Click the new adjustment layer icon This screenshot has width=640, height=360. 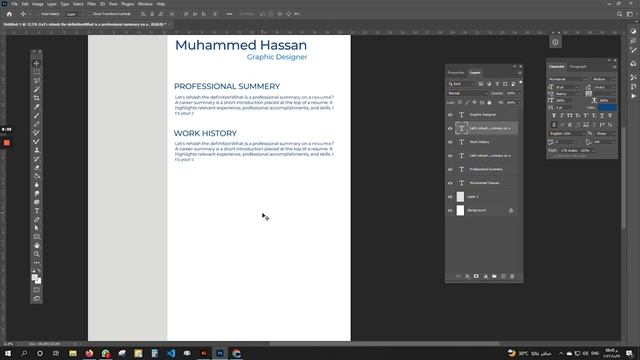[485, 276]
